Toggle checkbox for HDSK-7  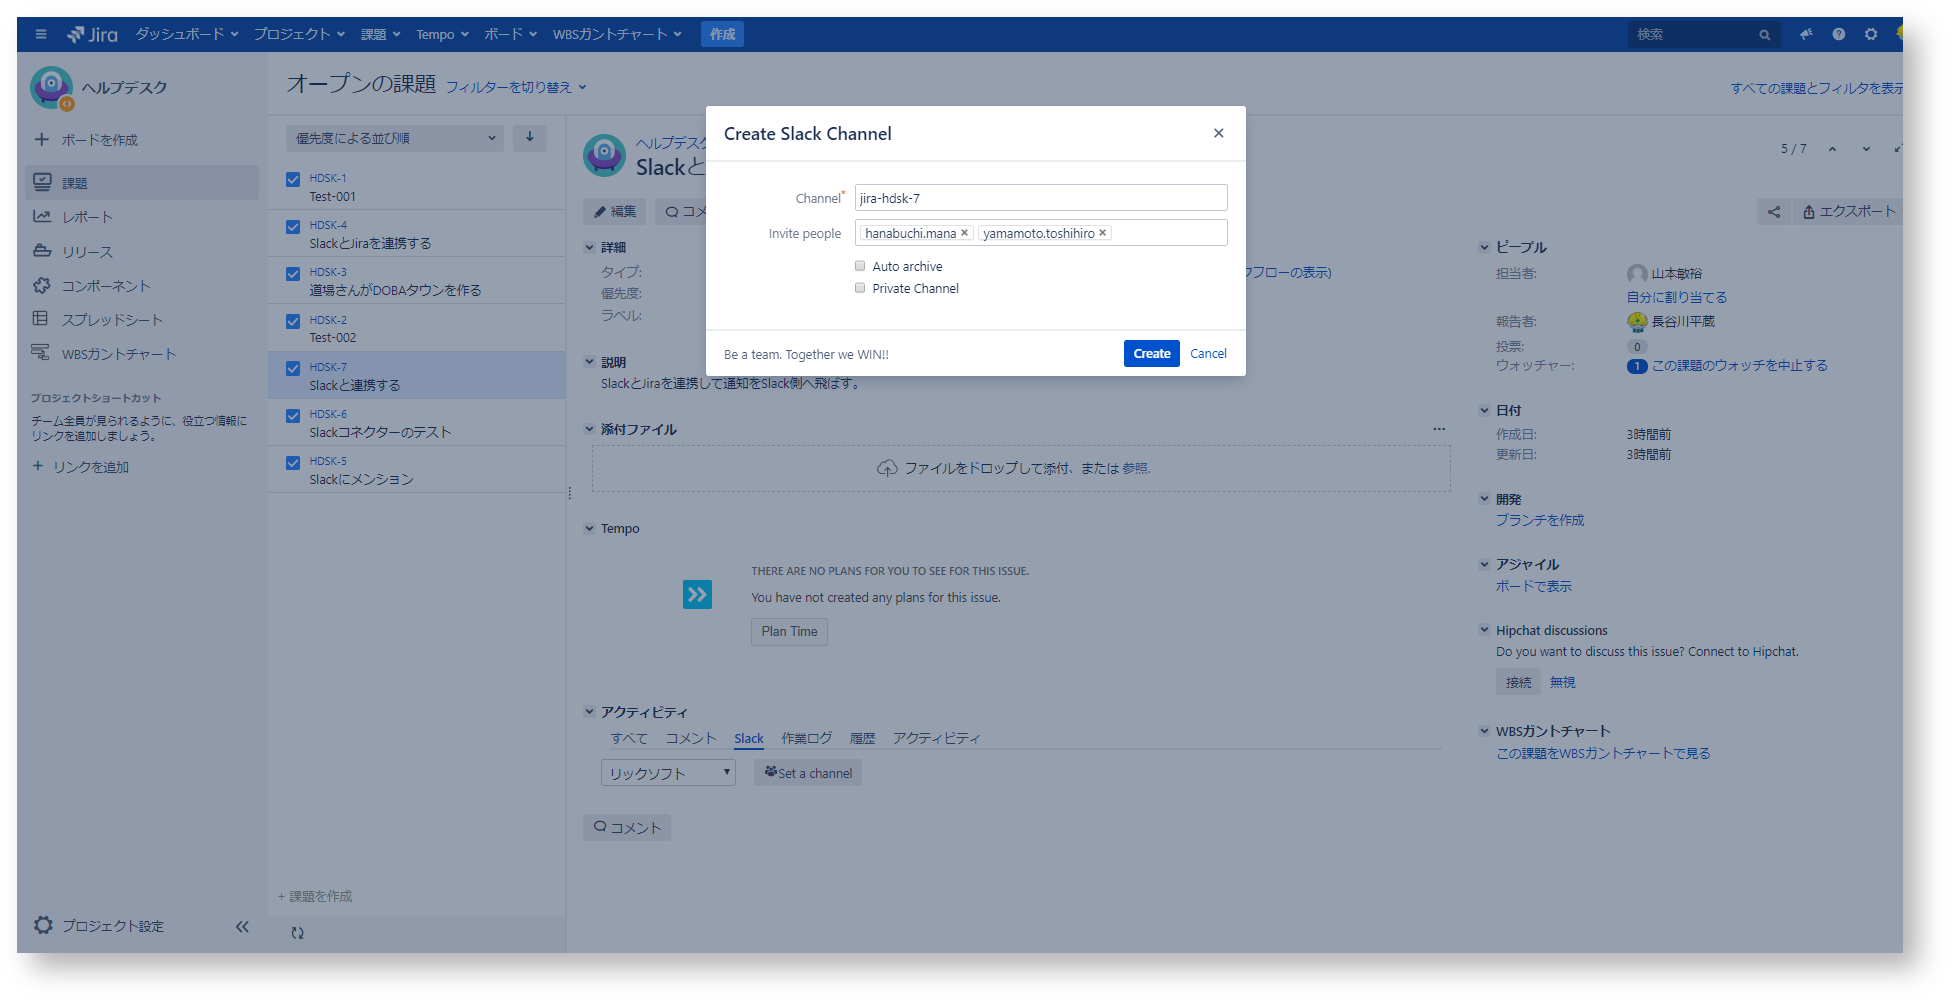(293, 369)
